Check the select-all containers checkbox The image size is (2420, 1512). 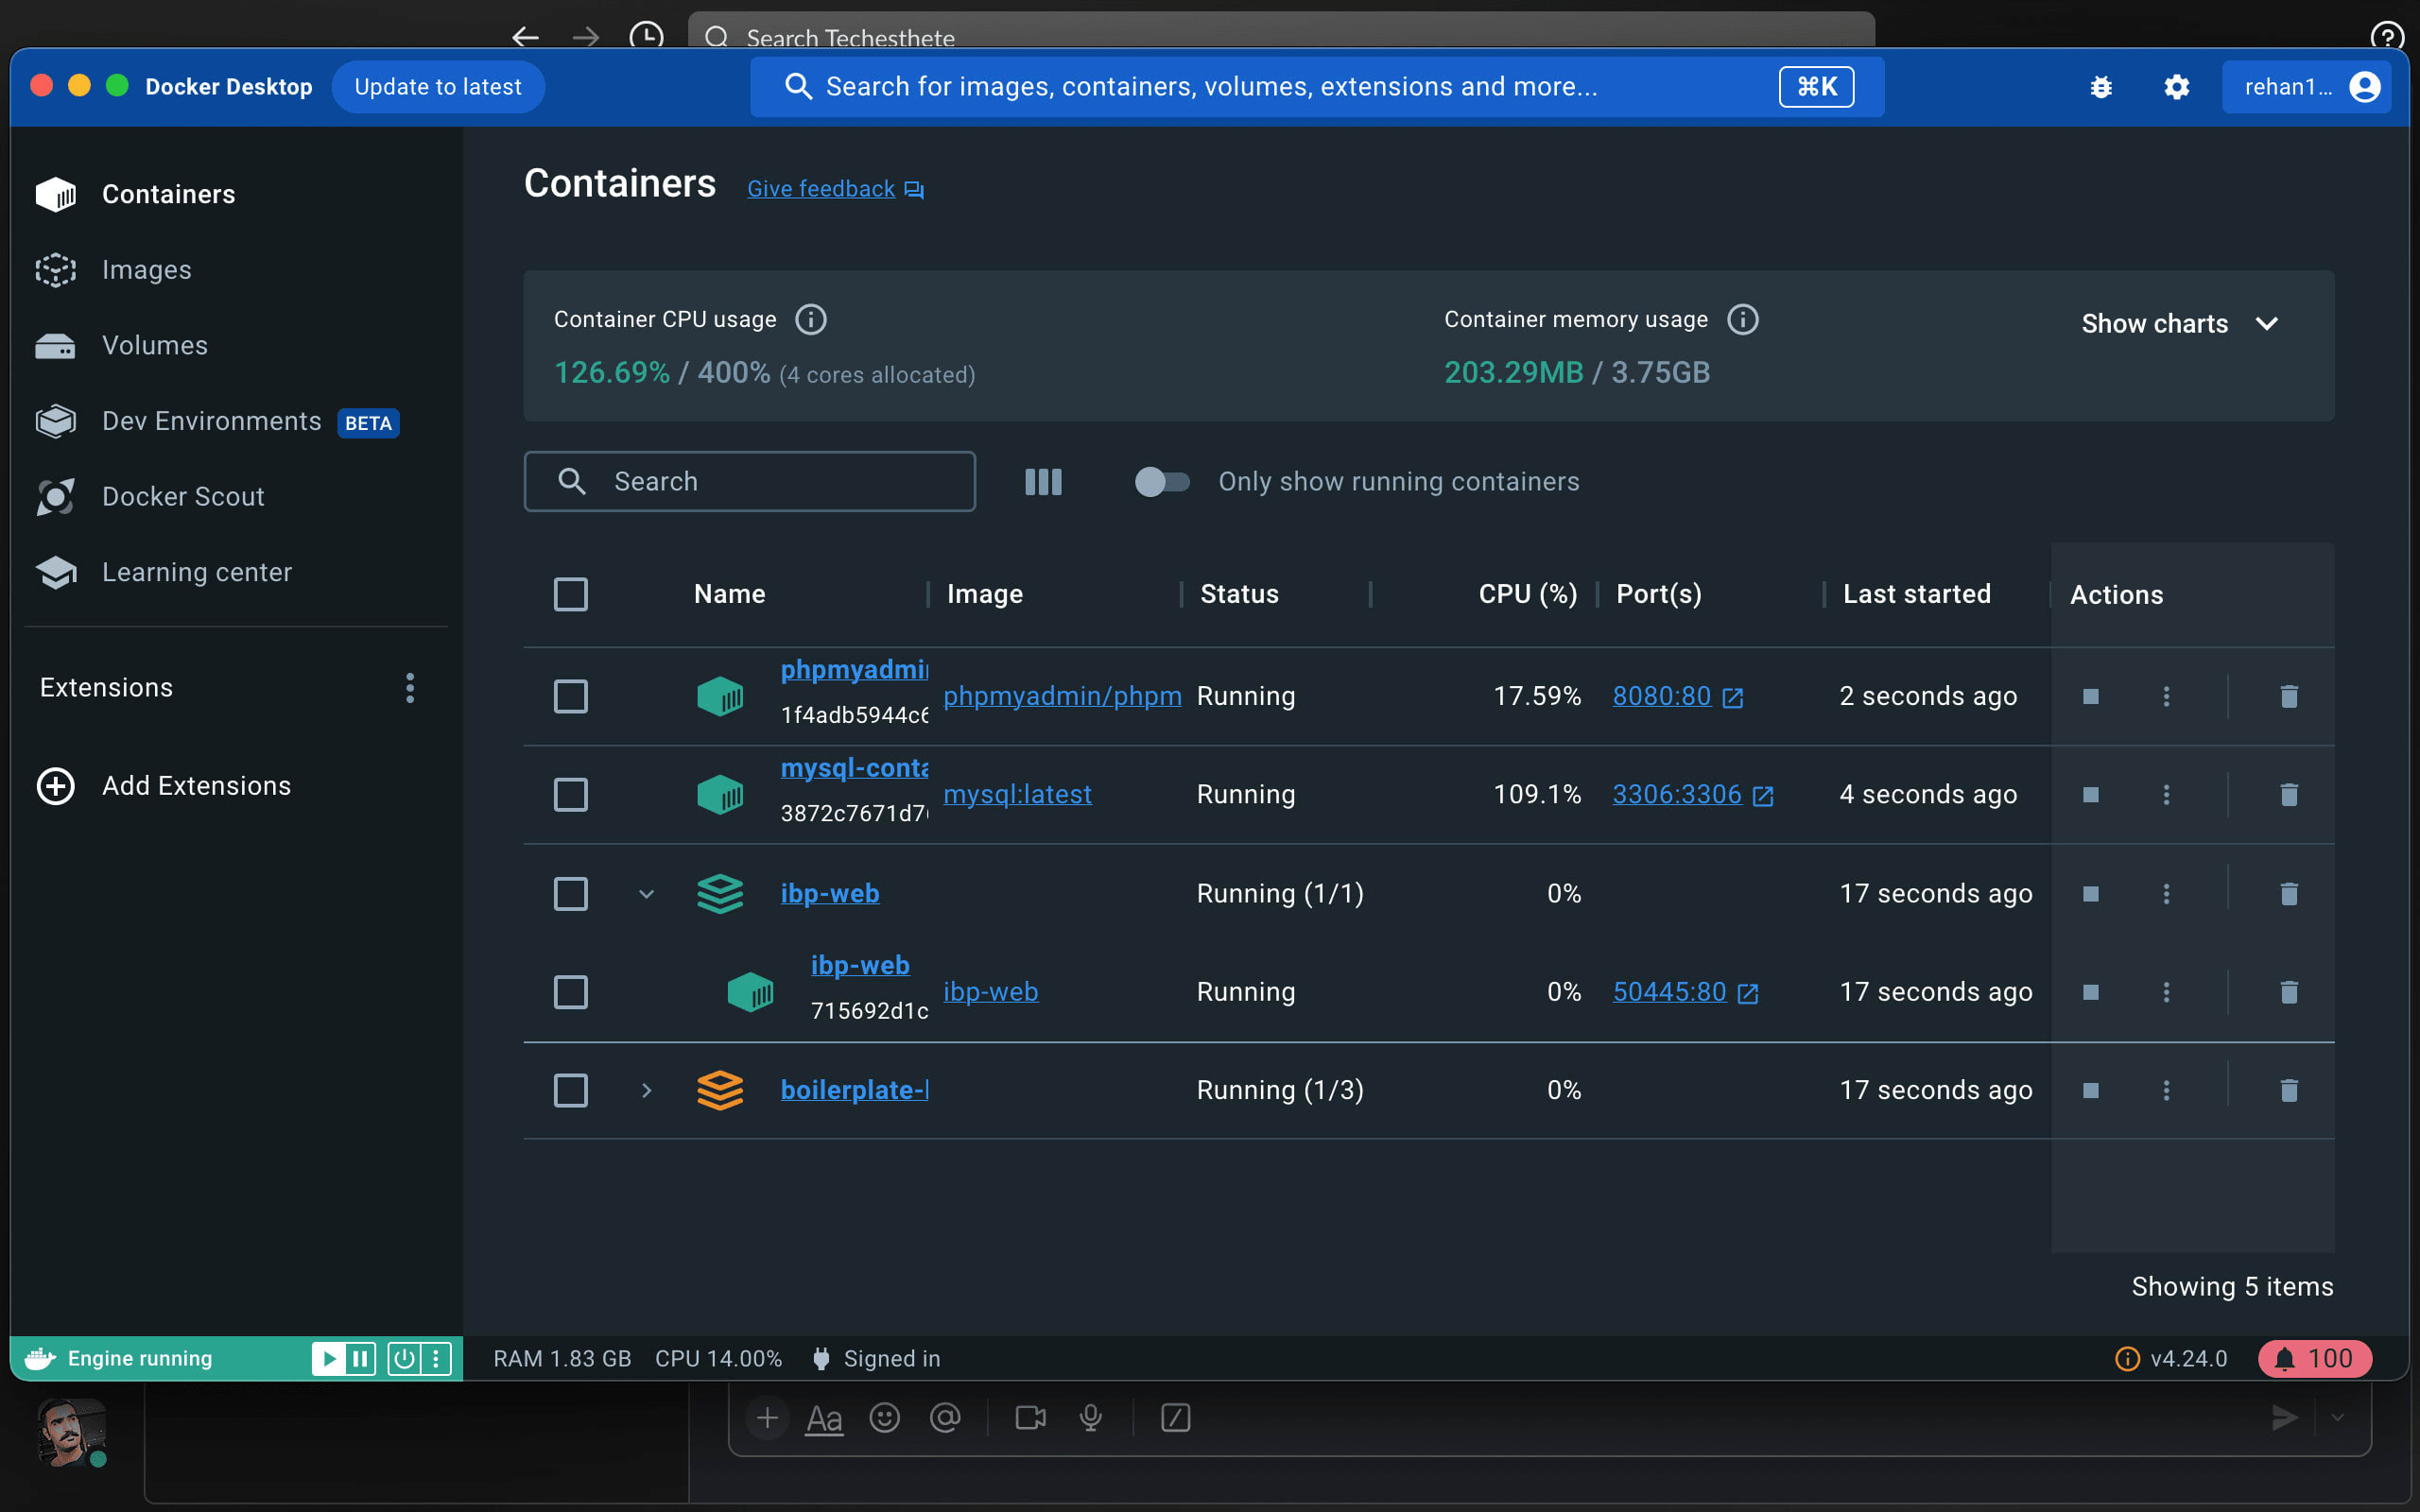point(570,595)
